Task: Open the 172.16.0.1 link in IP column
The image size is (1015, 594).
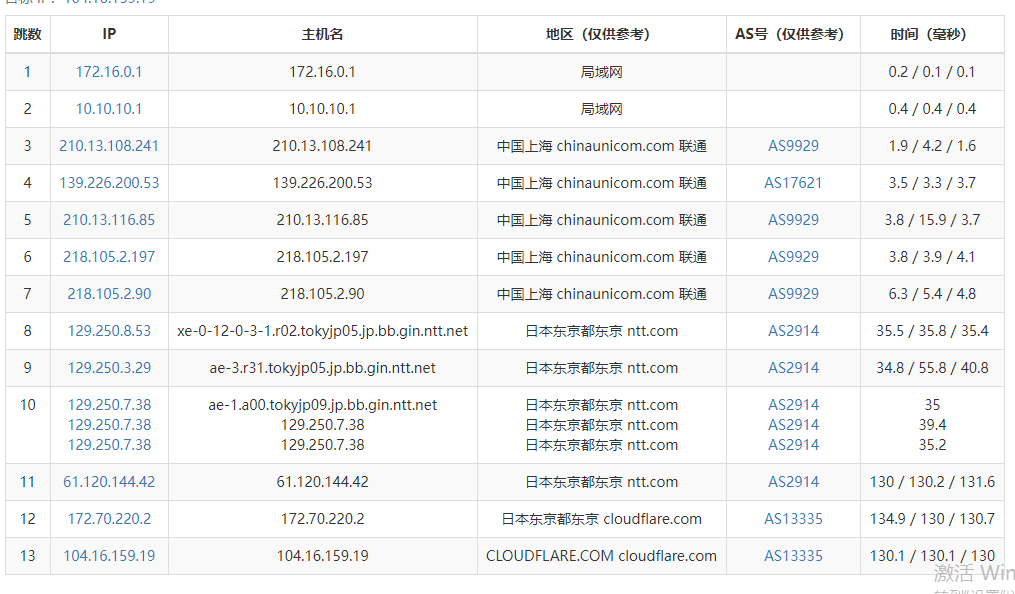Action: pos(109,72)
